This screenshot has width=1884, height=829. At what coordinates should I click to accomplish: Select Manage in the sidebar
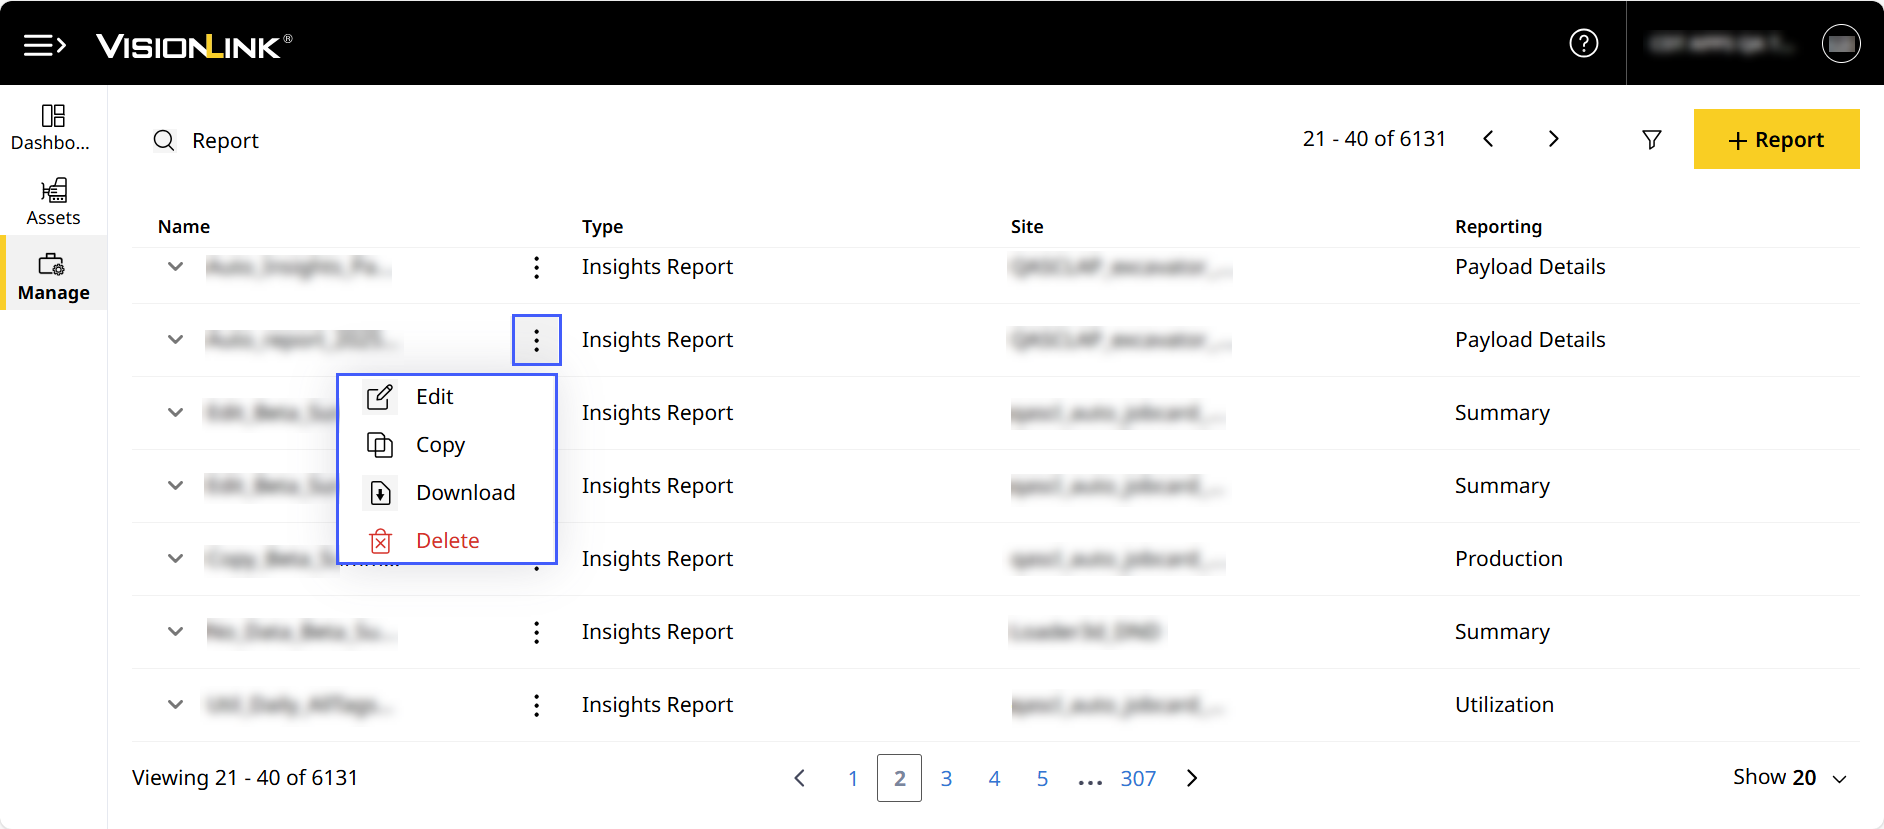pos(53,277)
